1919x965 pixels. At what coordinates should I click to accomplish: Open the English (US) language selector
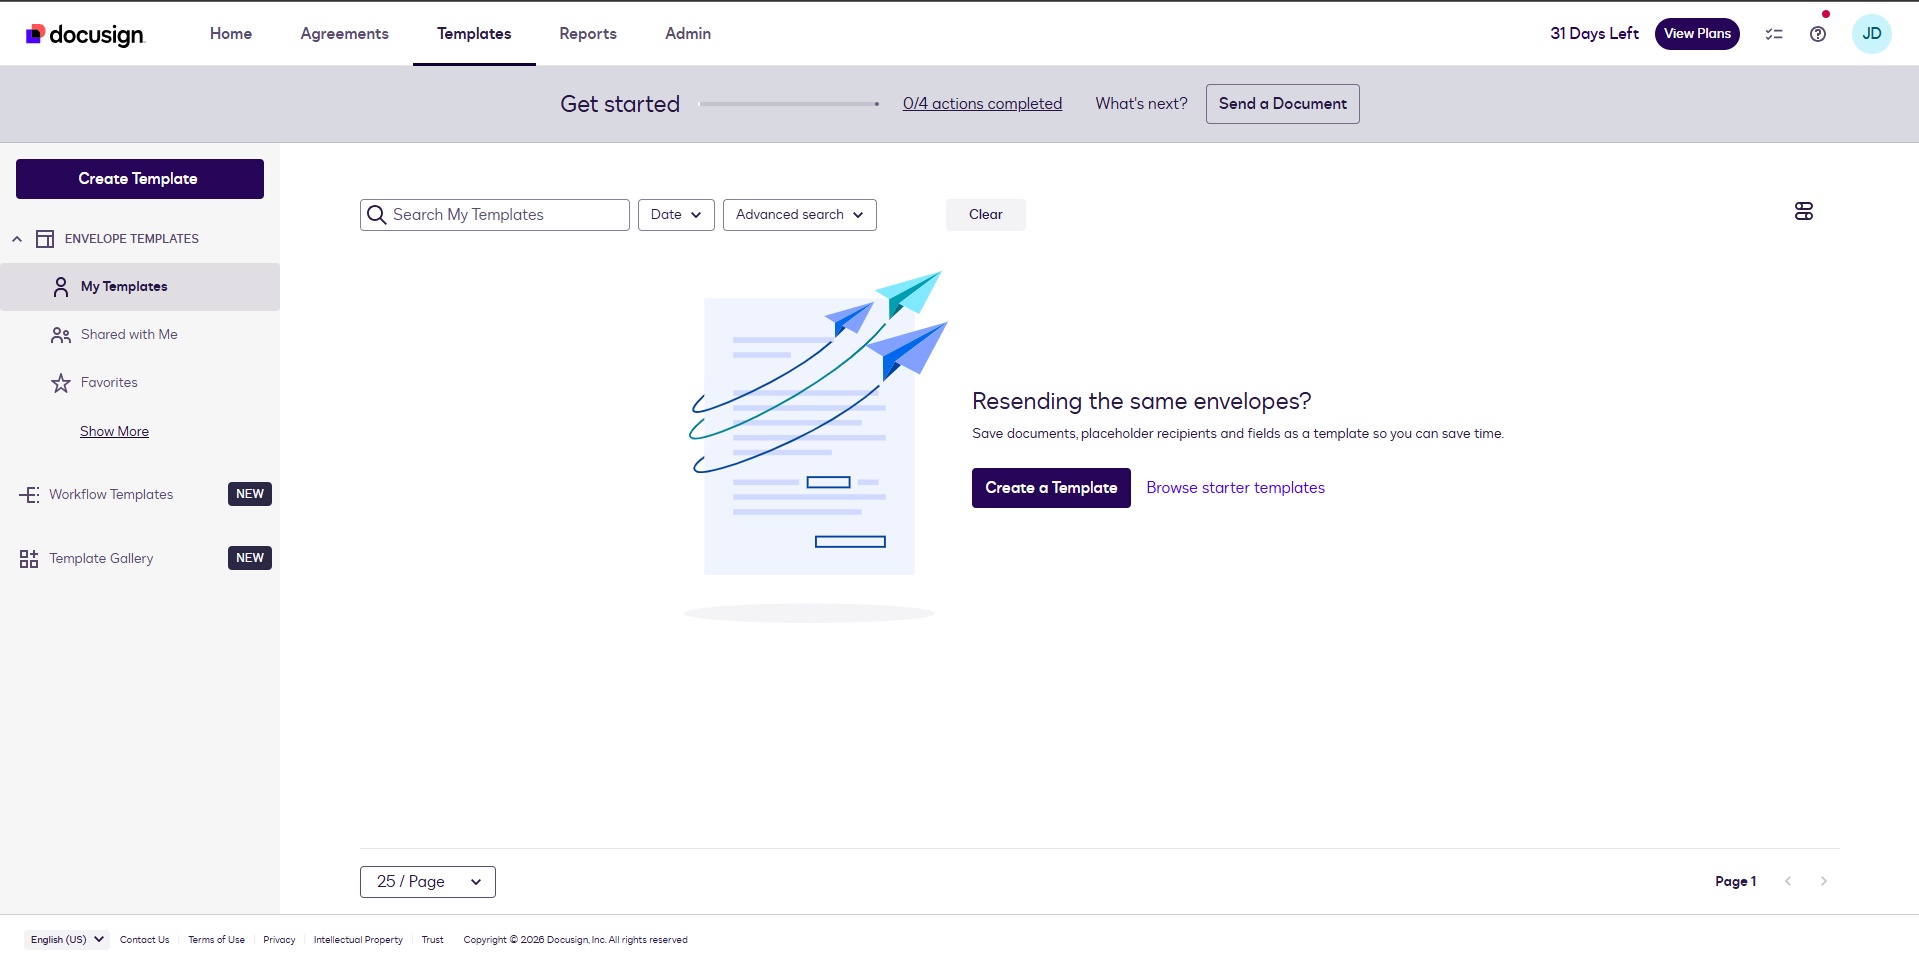66,940
